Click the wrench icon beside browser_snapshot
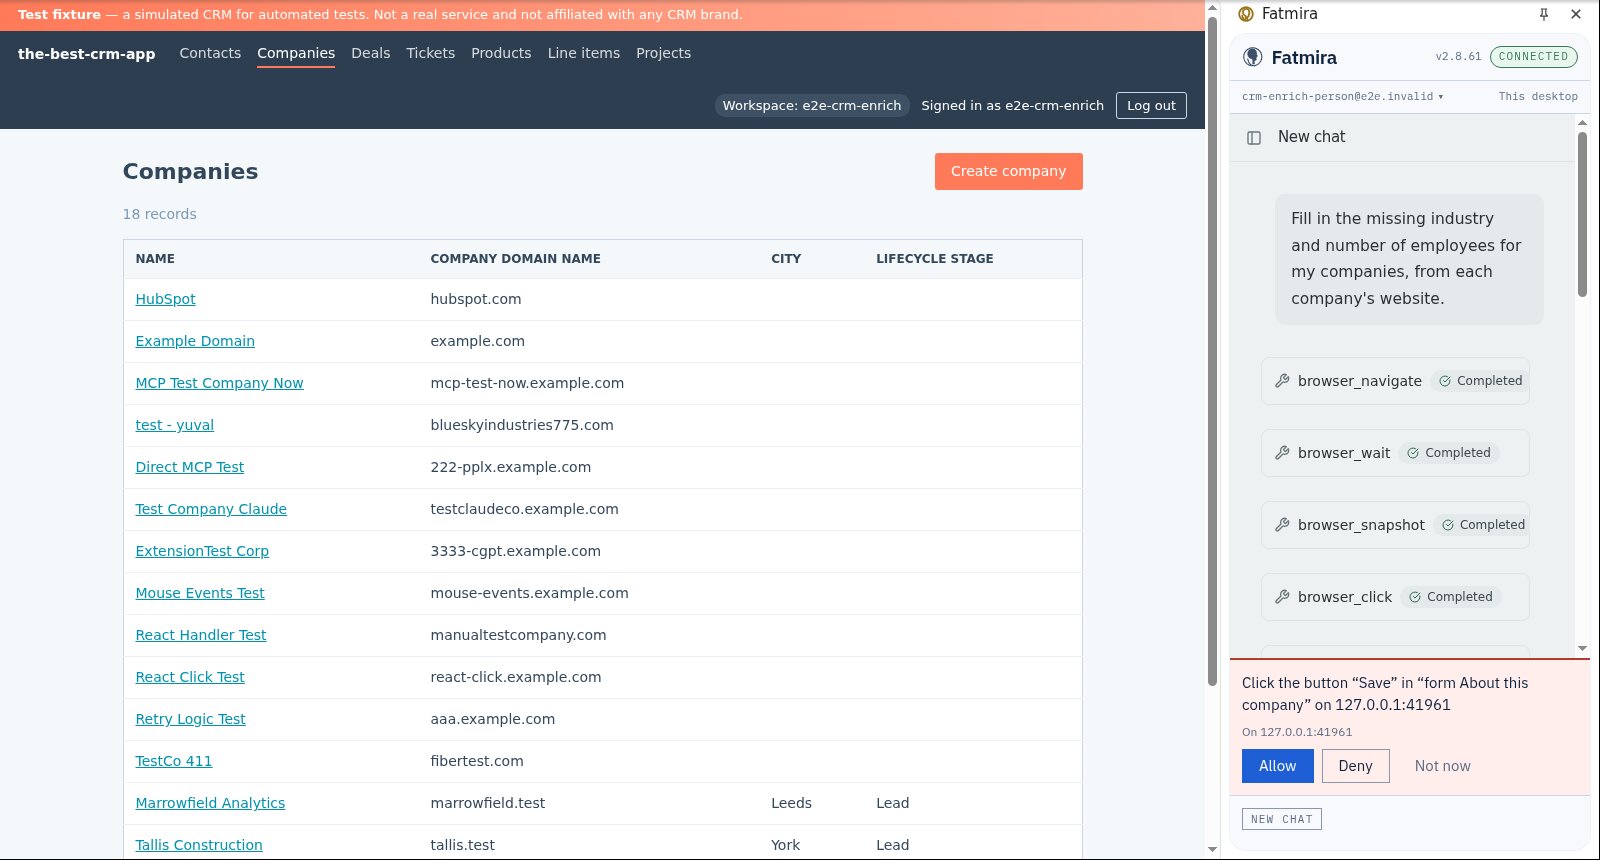This screenshot has height=860, width=1600. [1282, 525]
